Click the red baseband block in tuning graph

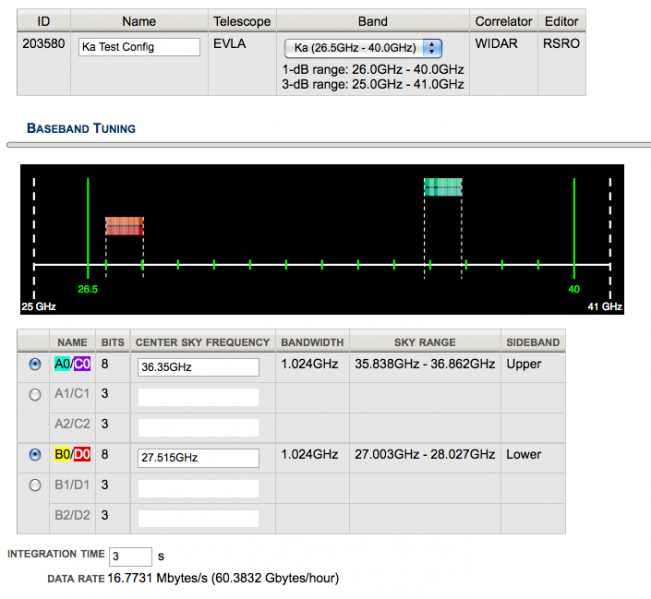[x=124, y=226]
